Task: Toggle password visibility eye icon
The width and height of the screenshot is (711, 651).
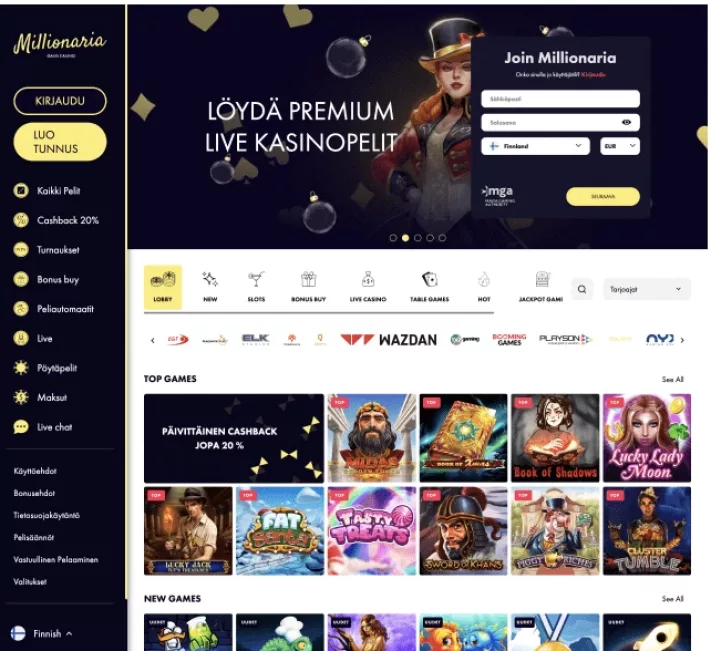Action: pos(626,122)
